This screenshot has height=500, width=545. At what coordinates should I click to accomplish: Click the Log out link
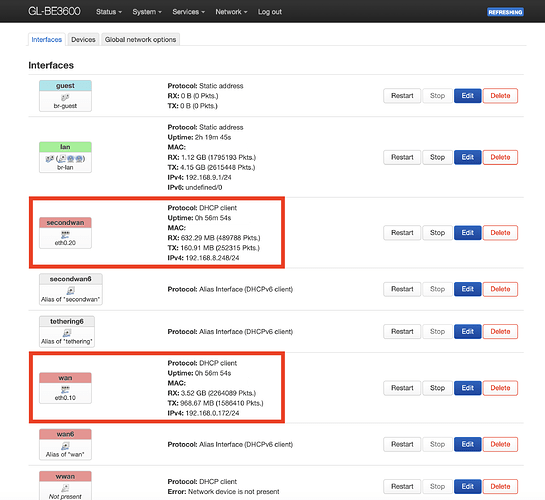click(x=270, y=12)
